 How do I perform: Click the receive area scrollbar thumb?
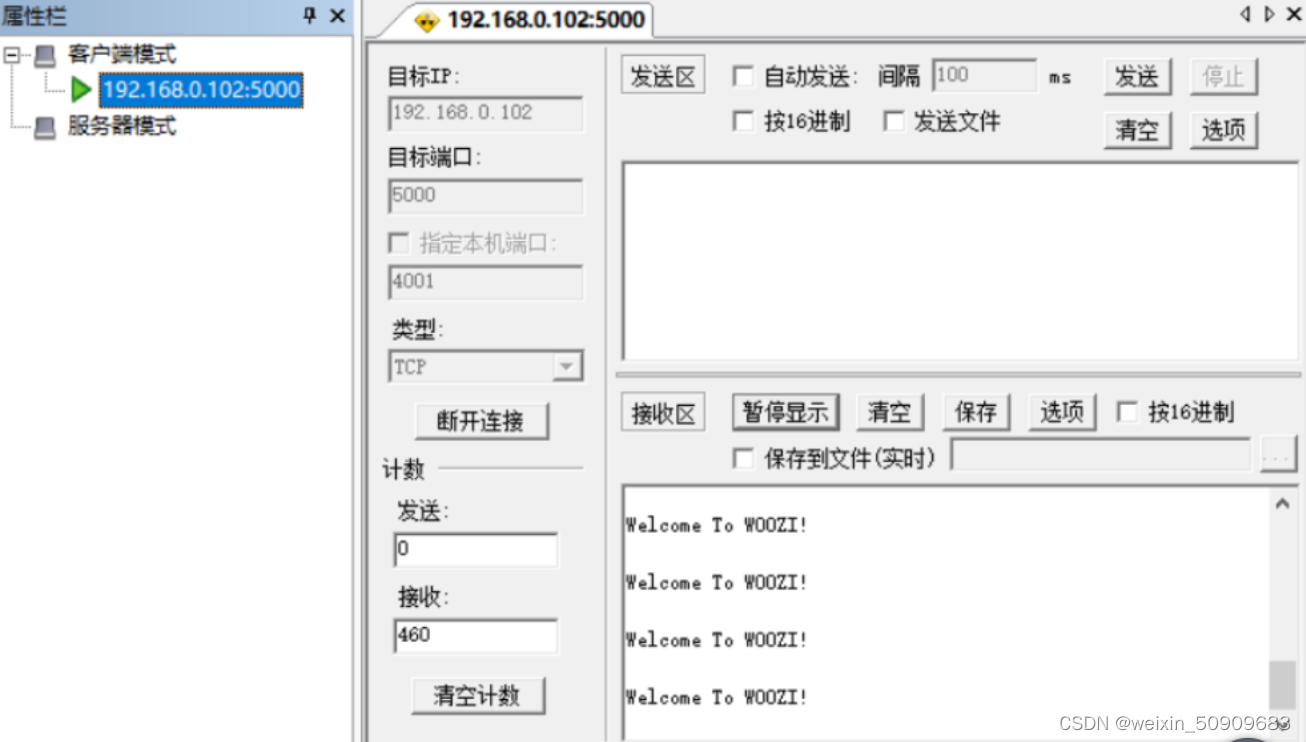pos(1282,685)
